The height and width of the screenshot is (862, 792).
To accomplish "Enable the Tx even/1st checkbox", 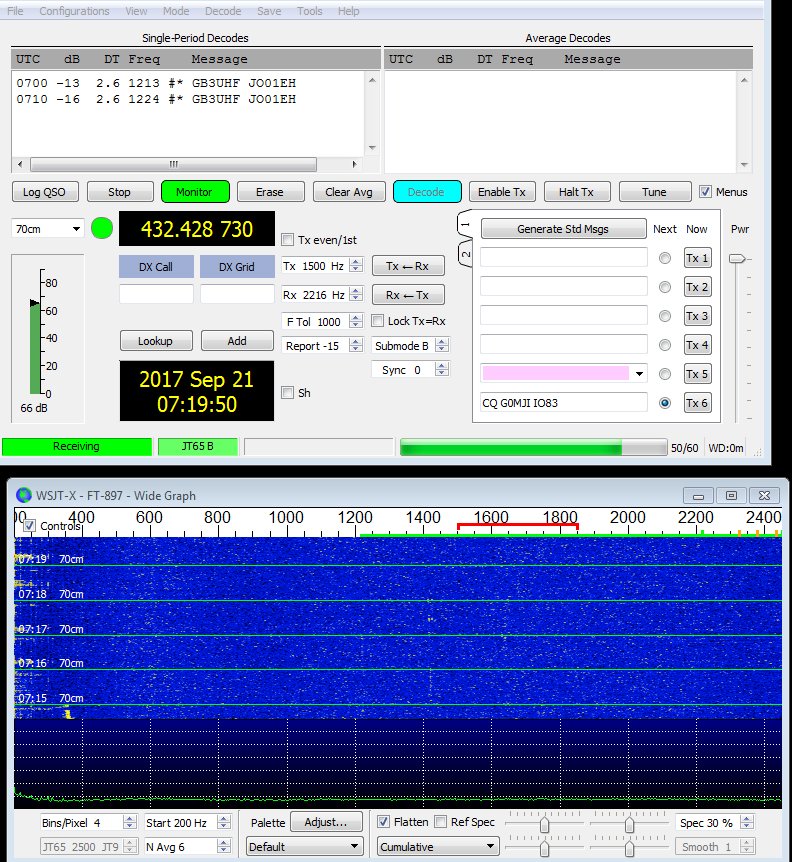I will click(289, 240).
